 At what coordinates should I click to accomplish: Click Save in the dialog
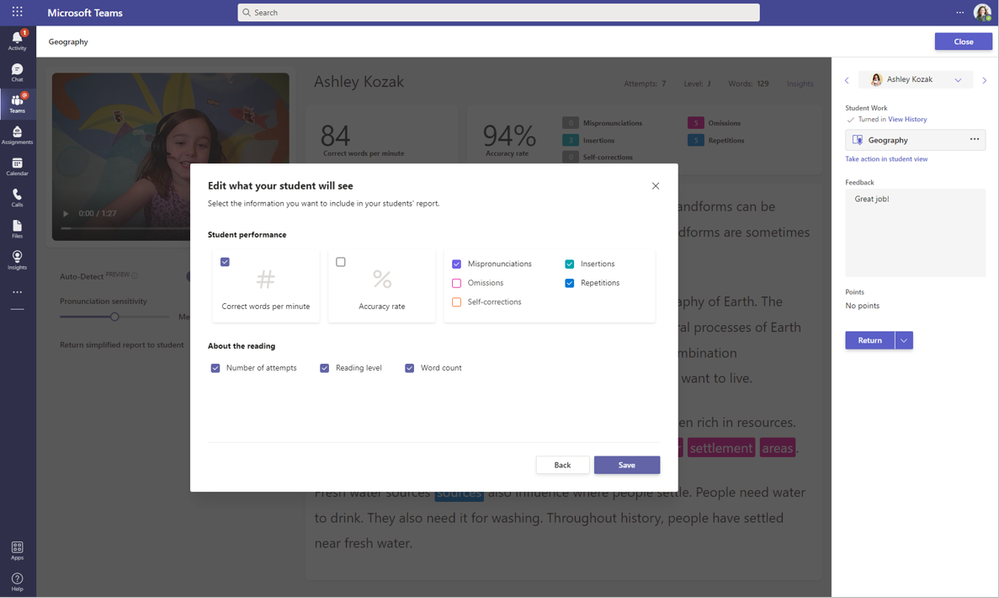(x=627, y=465)
